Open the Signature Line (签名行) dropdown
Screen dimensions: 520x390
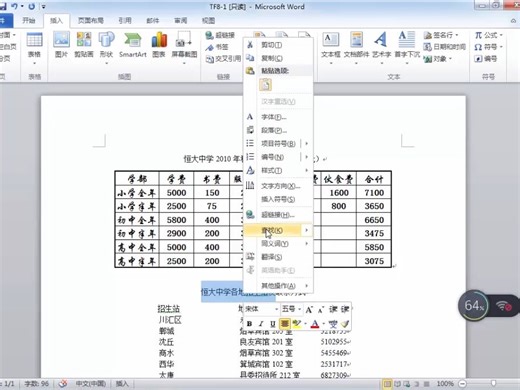(x=441, y=35)
